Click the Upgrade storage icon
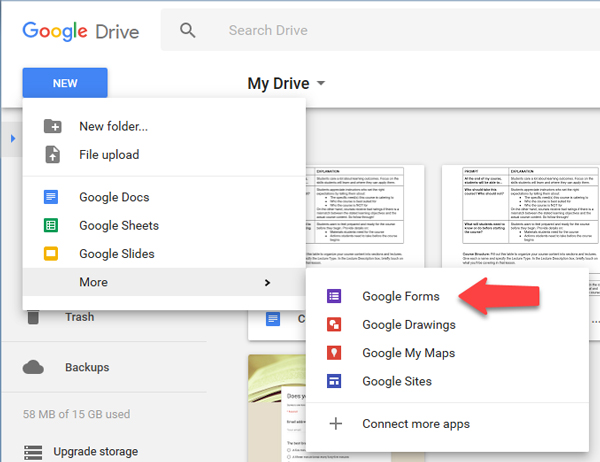Image resolution: width=600 pixels, height=462 pixels. (x=33, y=452)
